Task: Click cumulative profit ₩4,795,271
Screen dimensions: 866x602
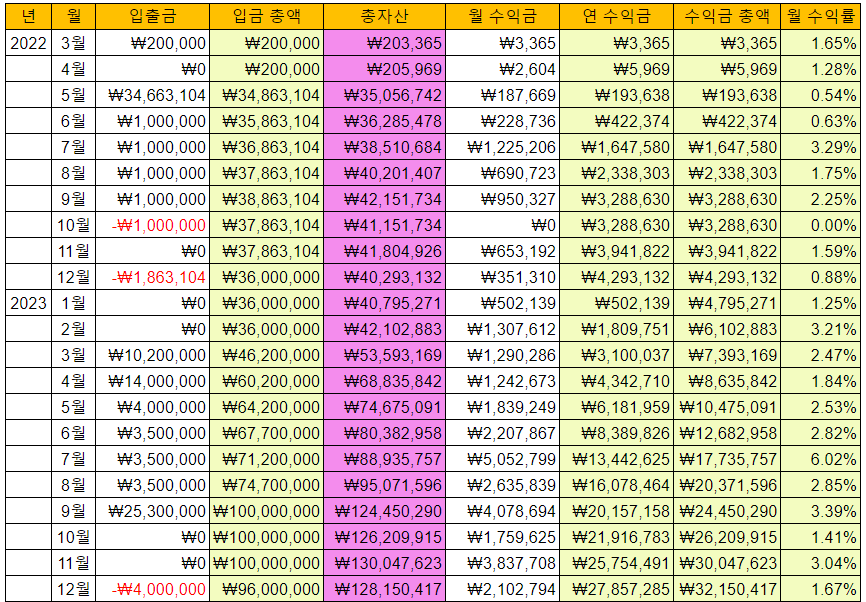Action: [727, 303]
